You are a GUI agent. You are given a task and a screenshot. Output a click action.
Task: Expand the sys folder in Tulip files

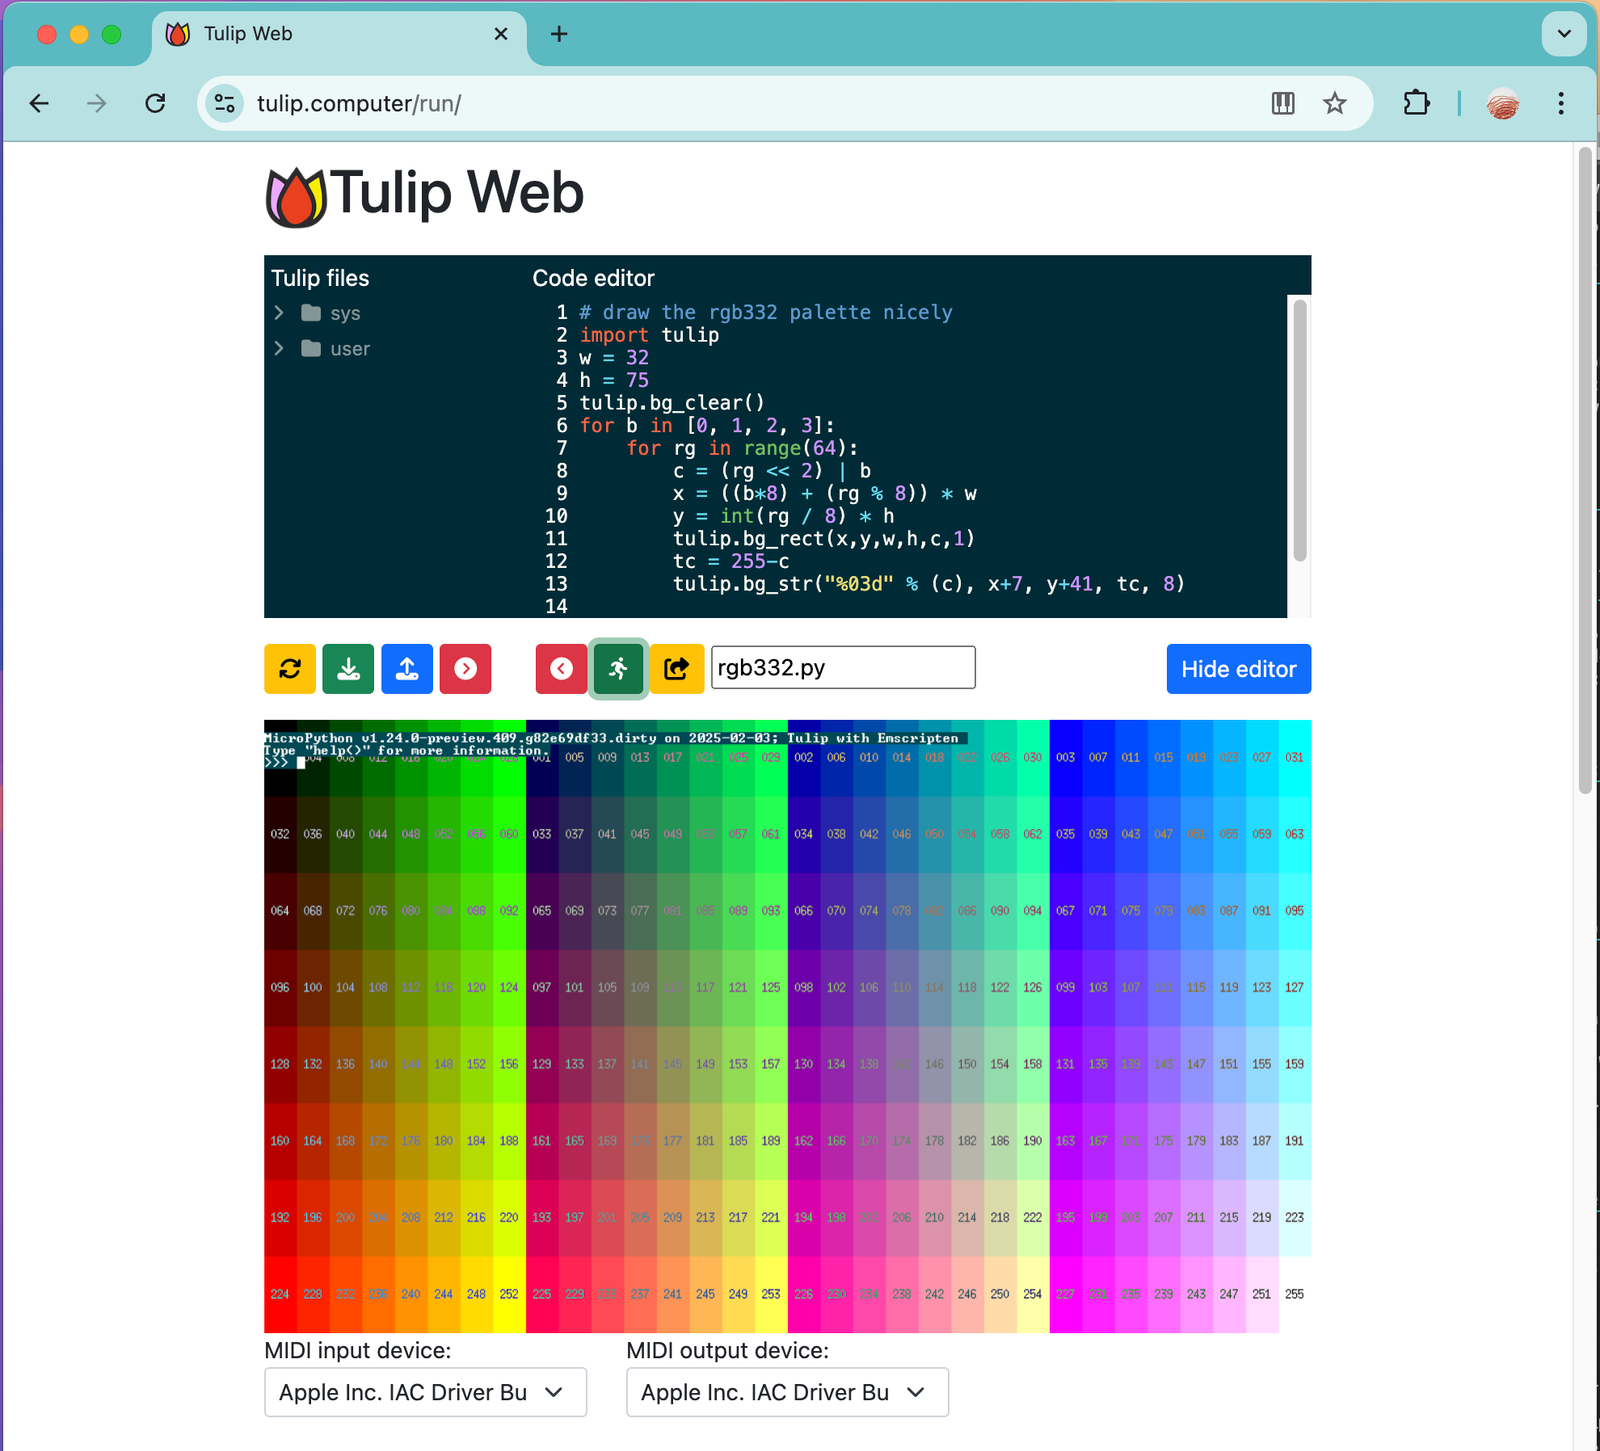pyautogui.click(x=279, y=313)
